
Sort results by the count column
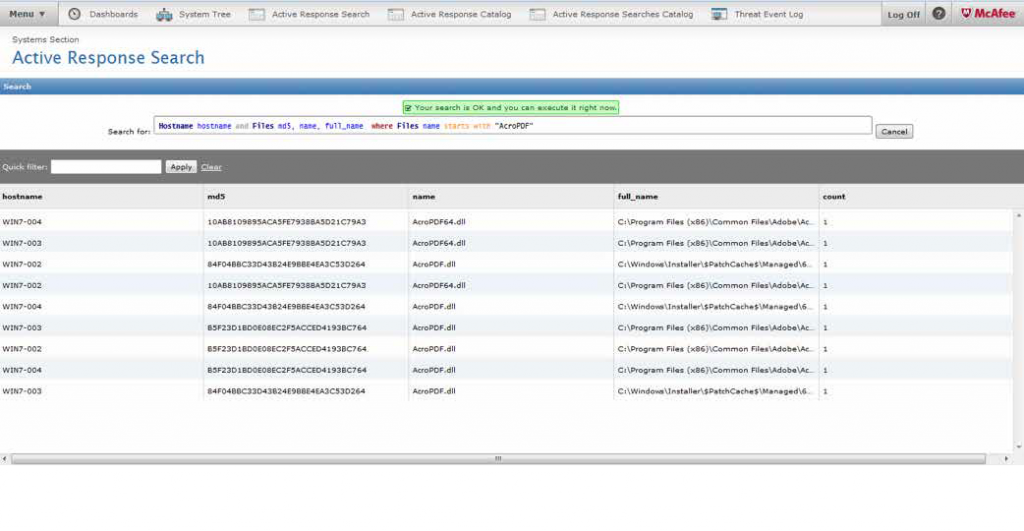[x=833, y=197]
